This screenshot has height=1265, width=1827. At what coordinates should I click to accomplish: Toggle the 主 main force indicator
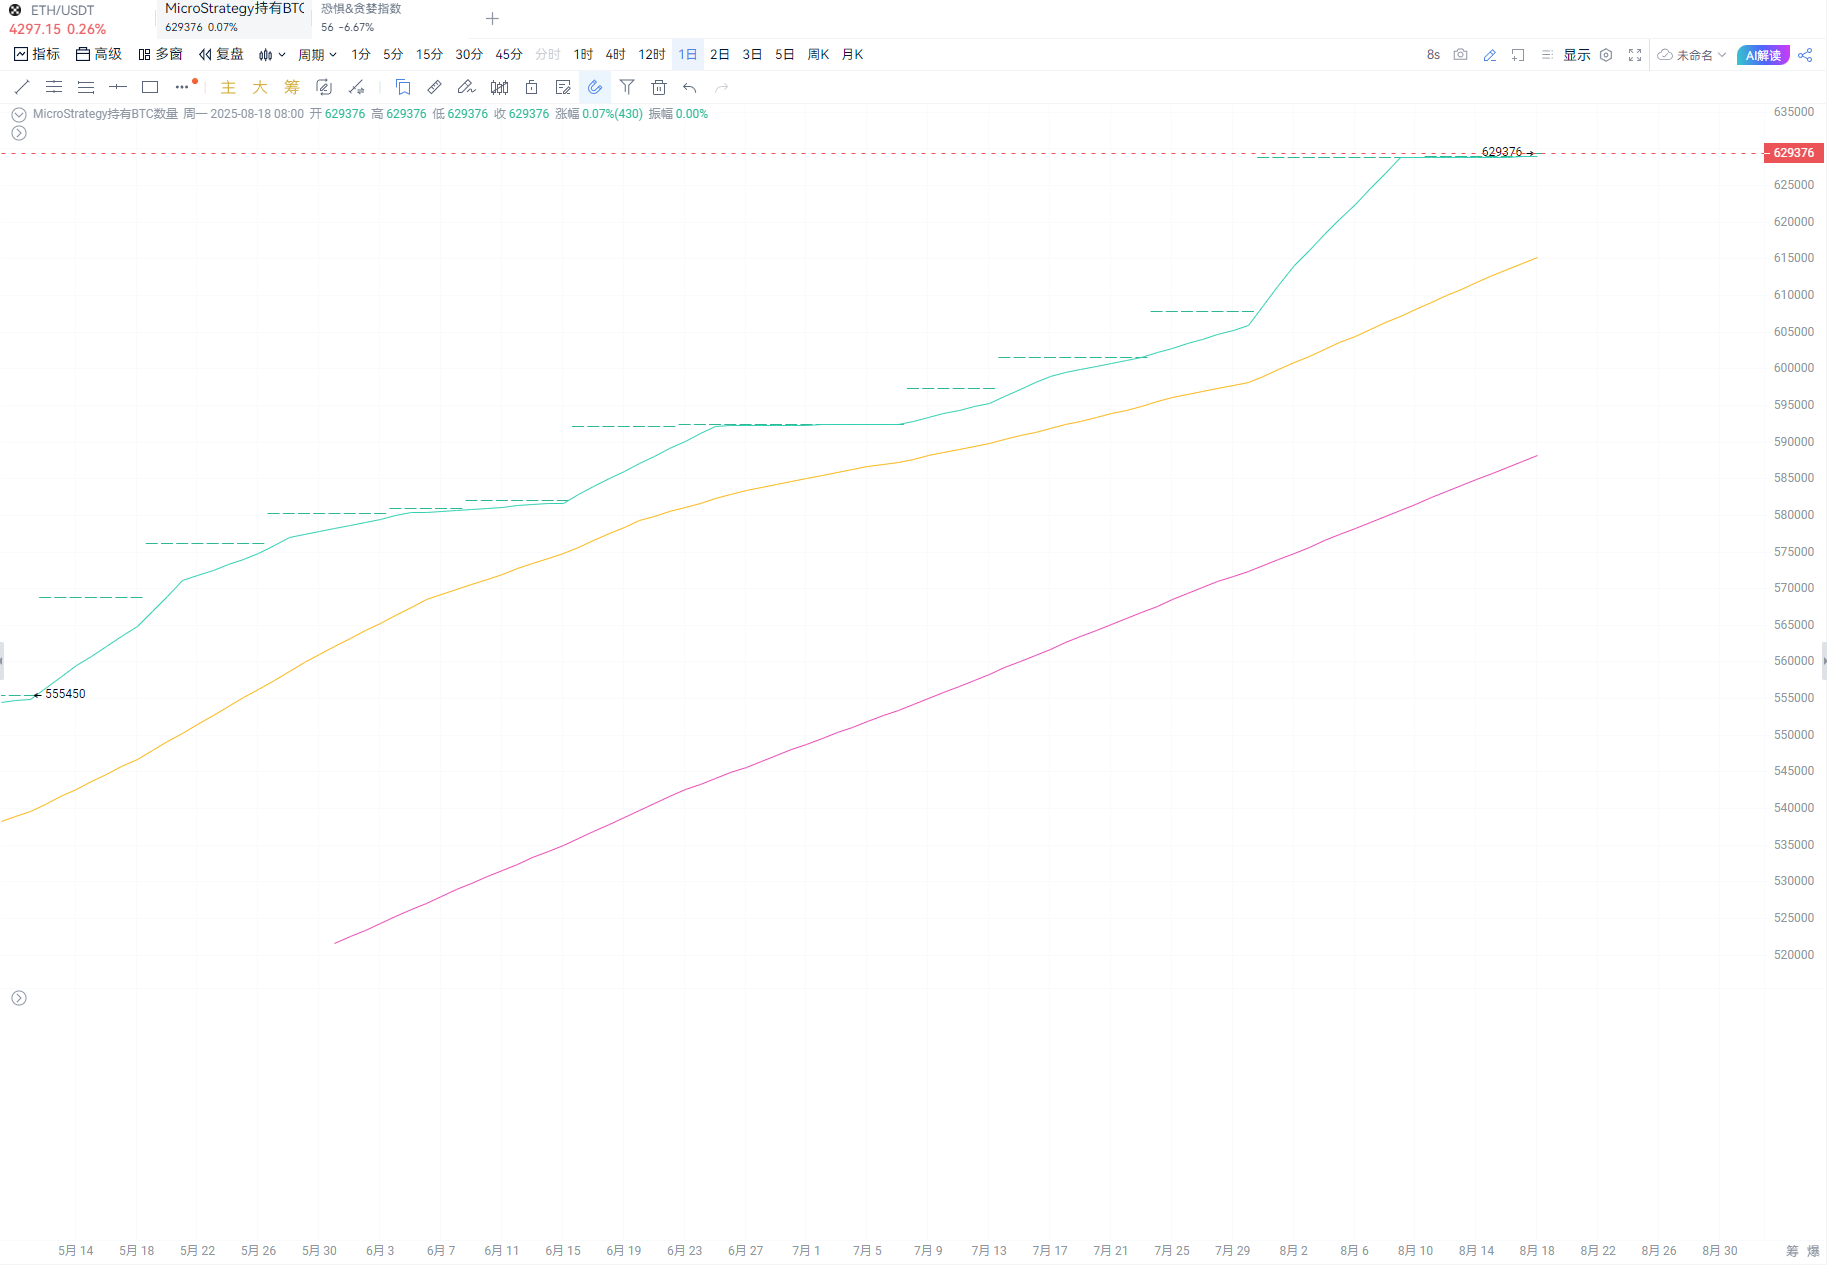(x=228, y=87)
